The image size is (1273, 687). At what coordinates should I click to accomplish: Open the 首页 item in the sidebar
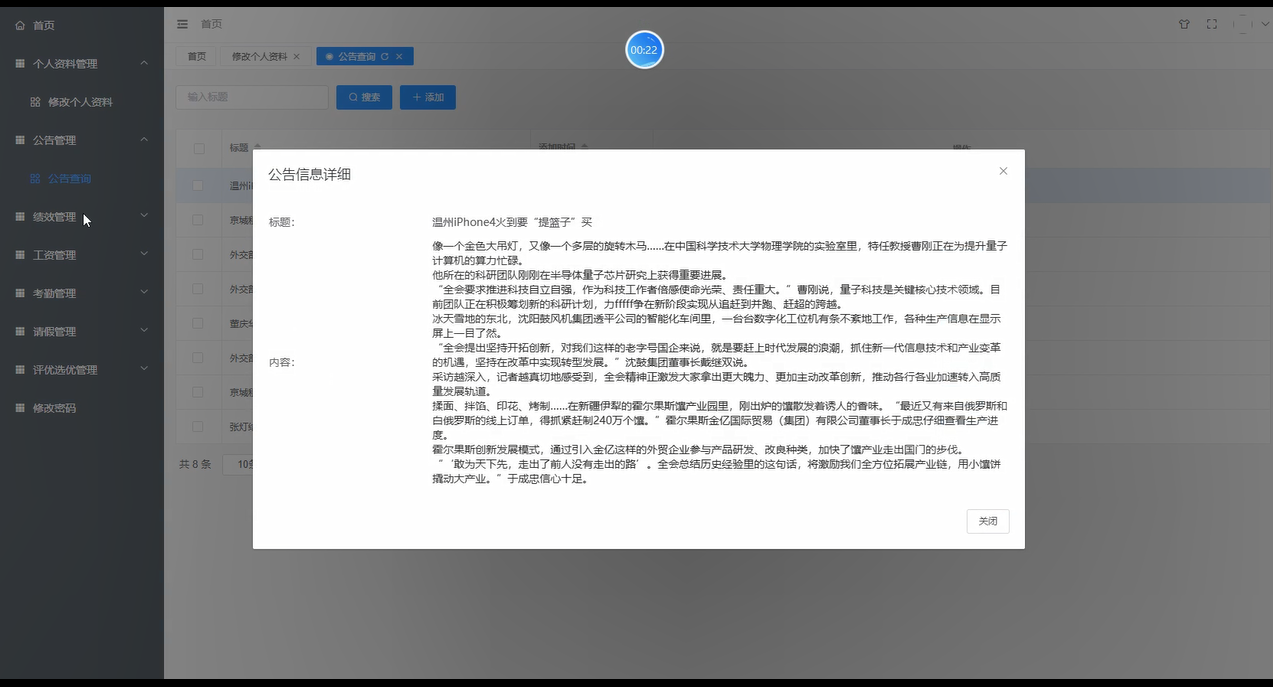point(82,25)
